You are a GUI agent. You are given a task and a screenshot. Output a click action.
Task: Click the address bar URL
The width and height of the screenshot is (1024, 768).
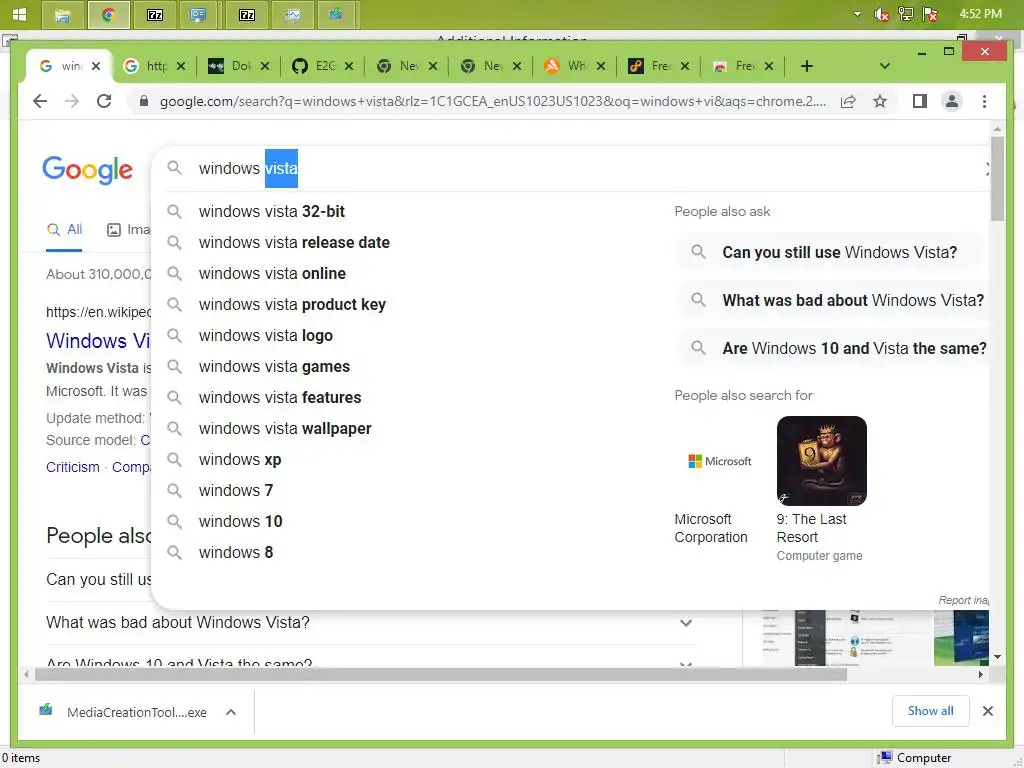click(493, 101)
